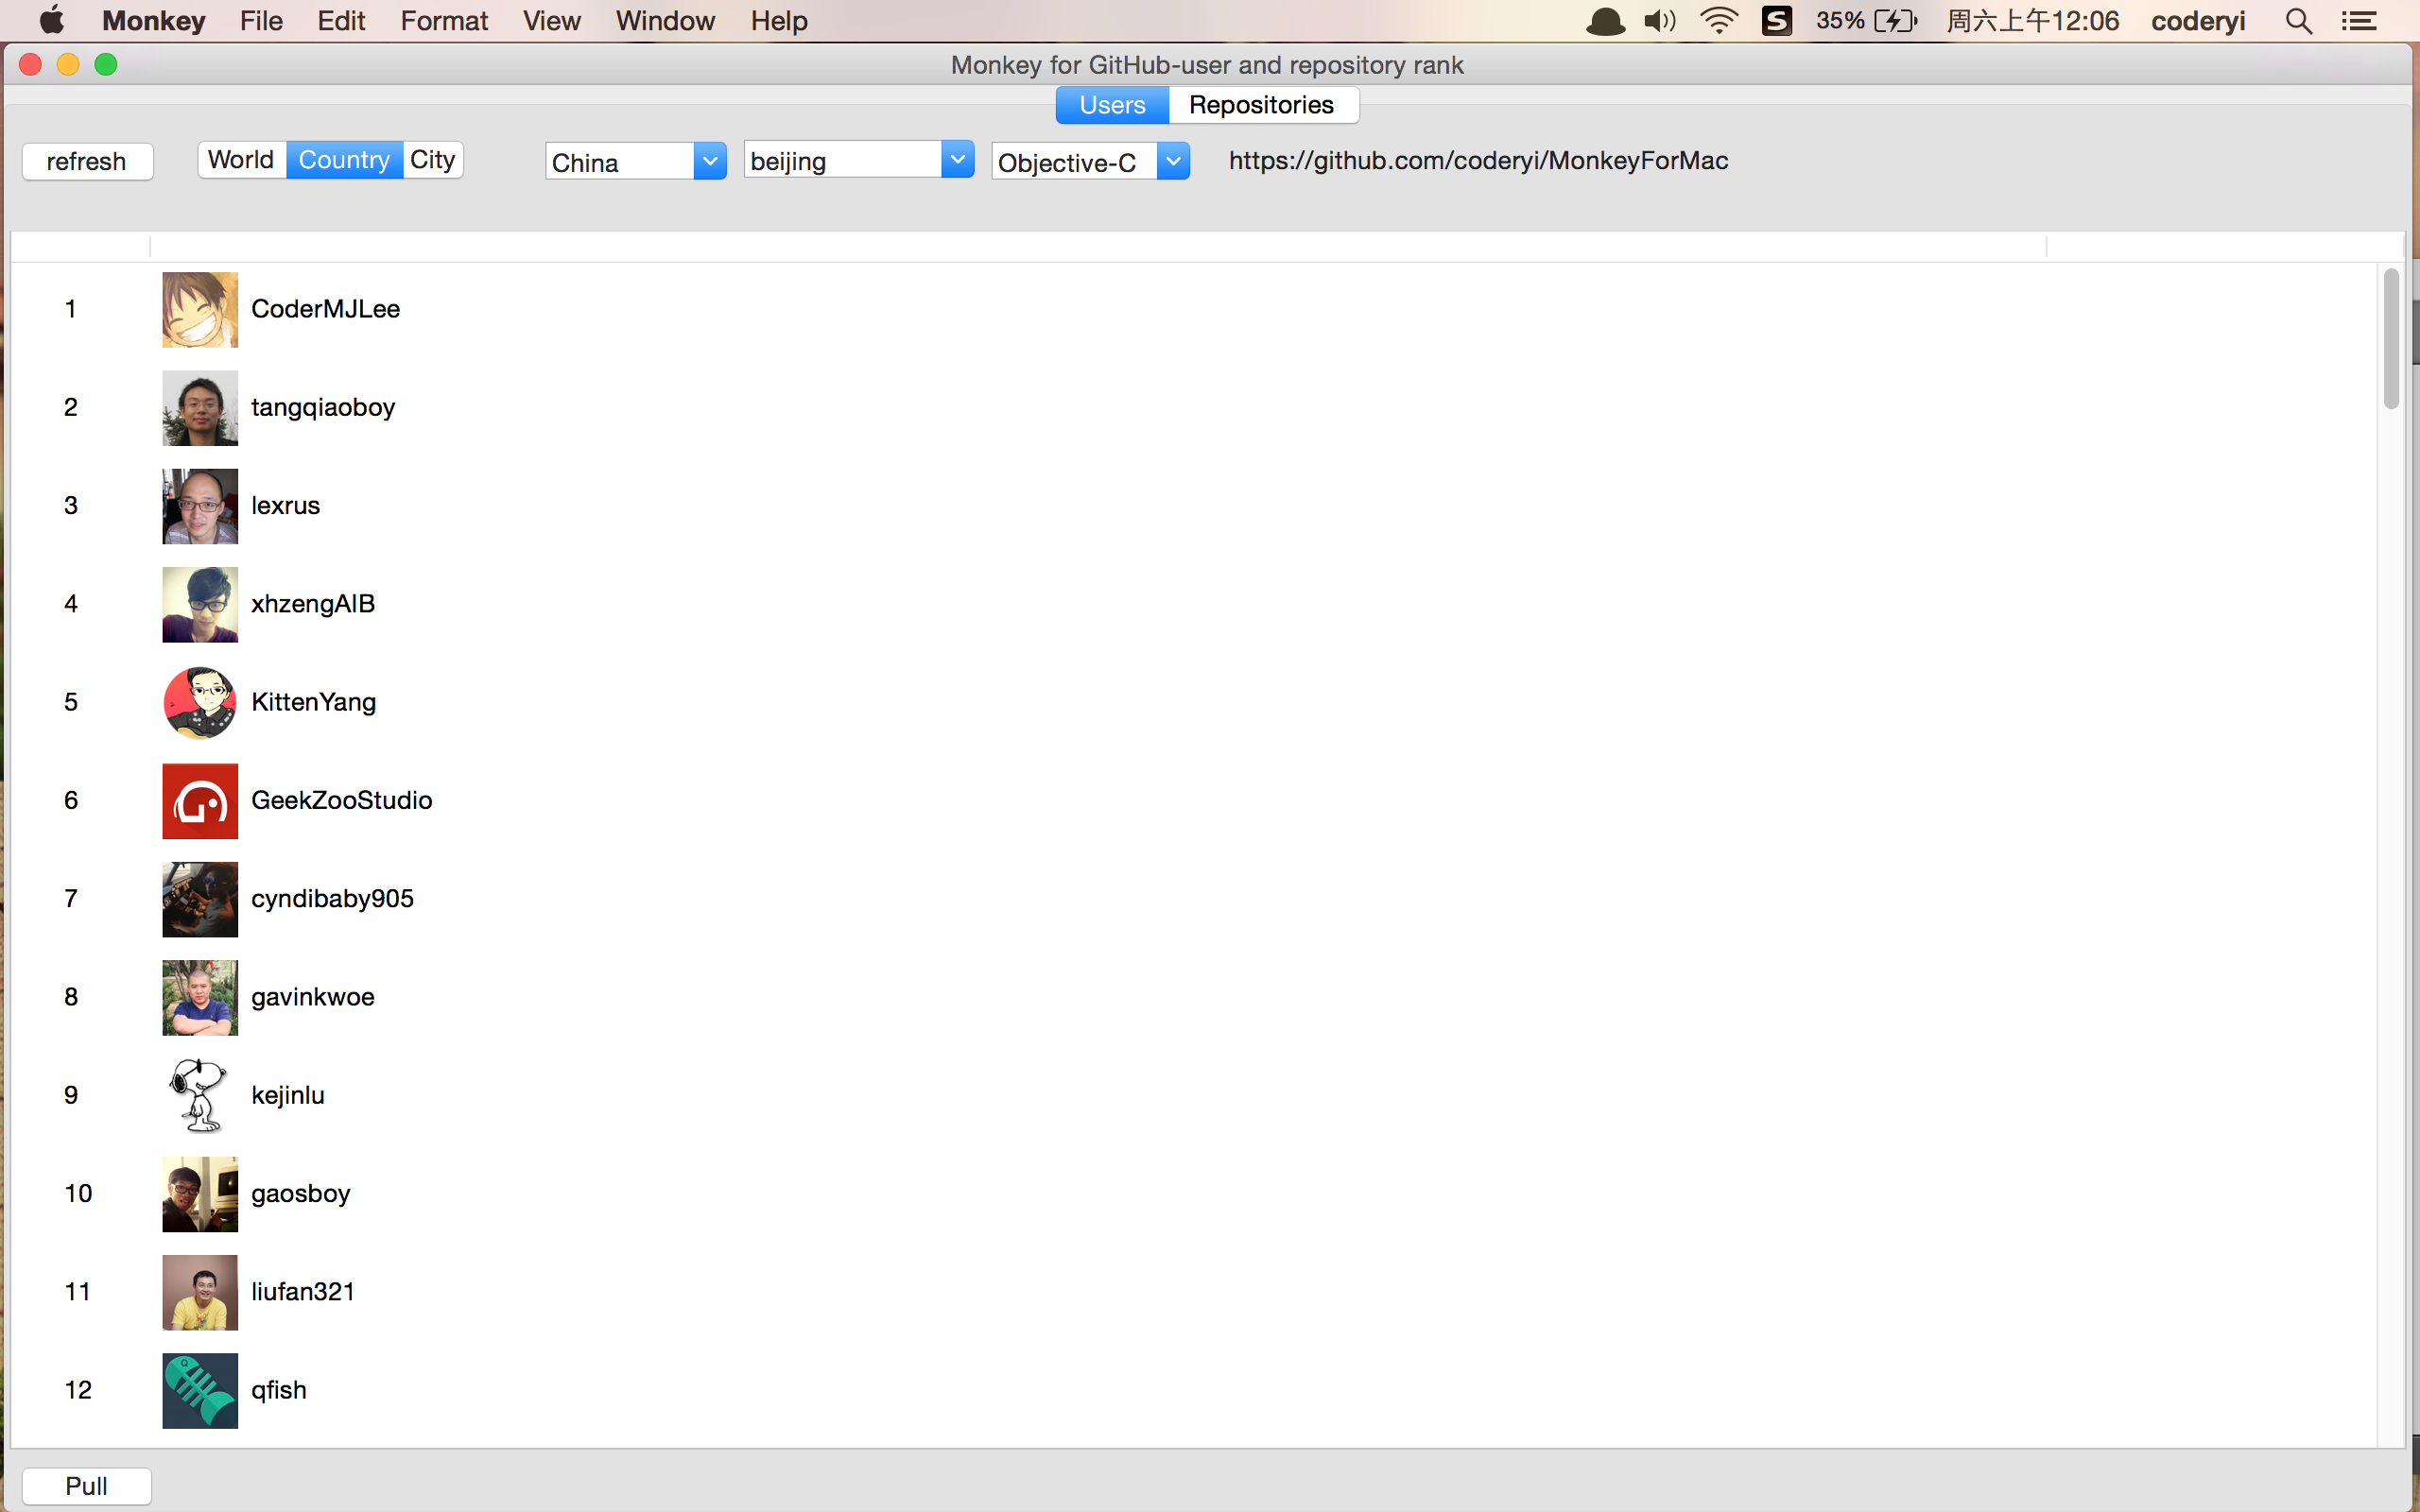
Task: Click the Pull button
Action: coord(87,1486)
